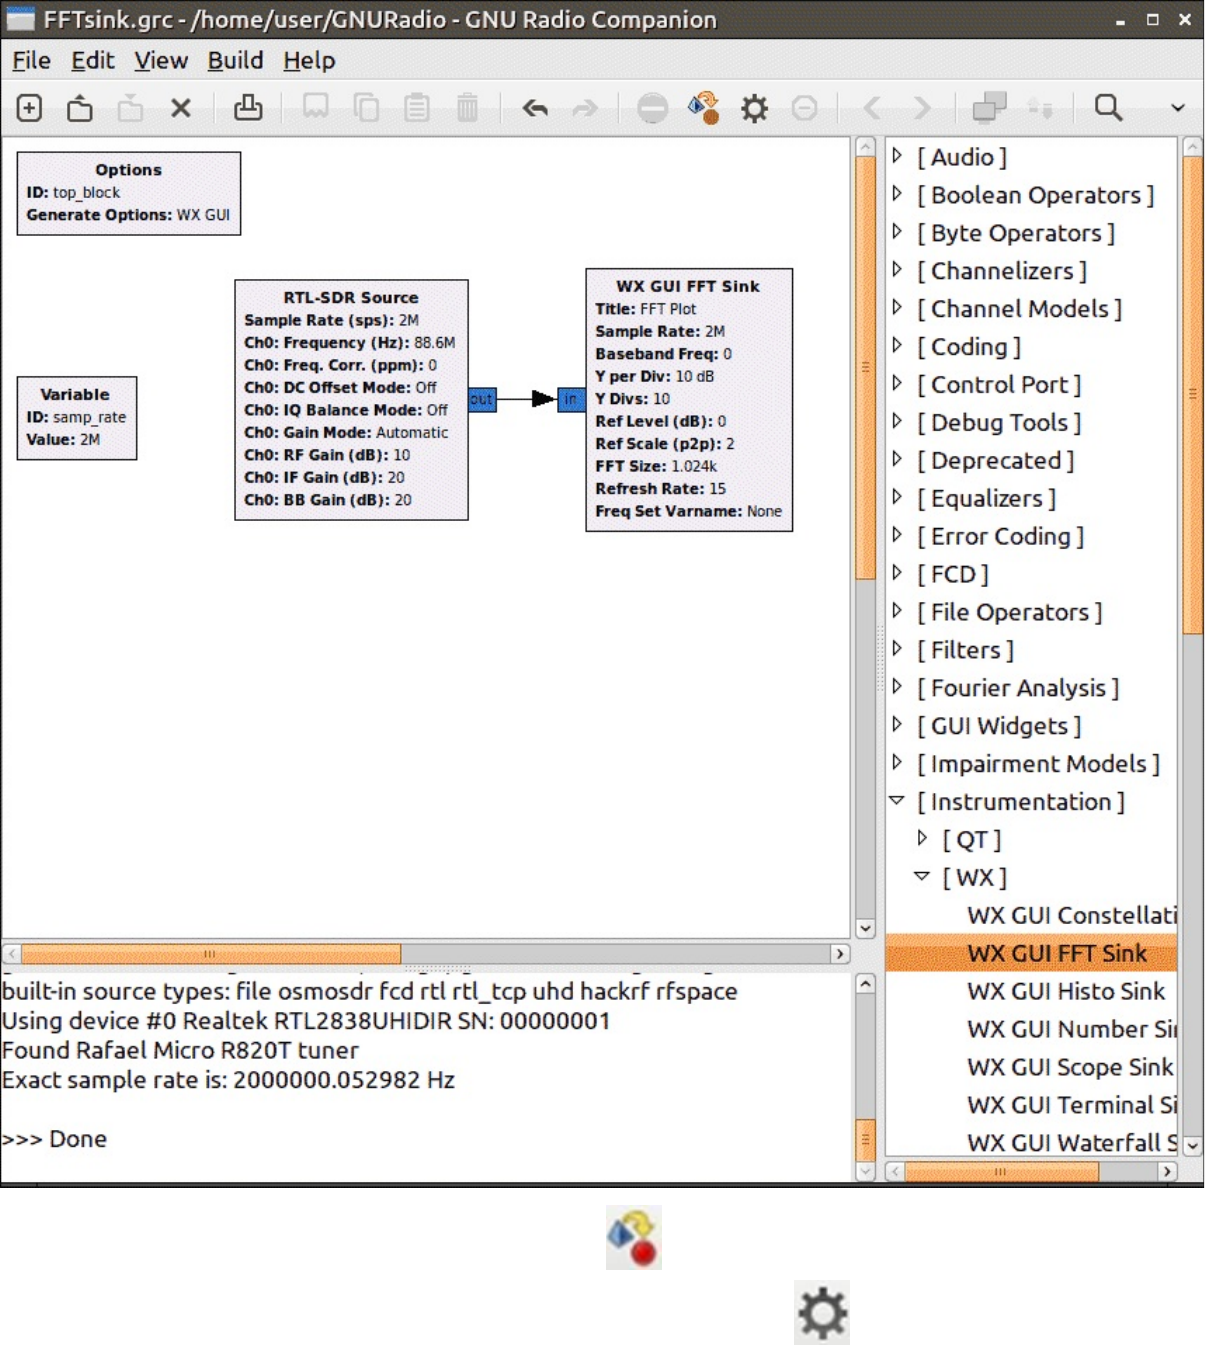Select WX GUI Terminal Sink in block tree

pyautogui.click(x=1071, y=1105)
